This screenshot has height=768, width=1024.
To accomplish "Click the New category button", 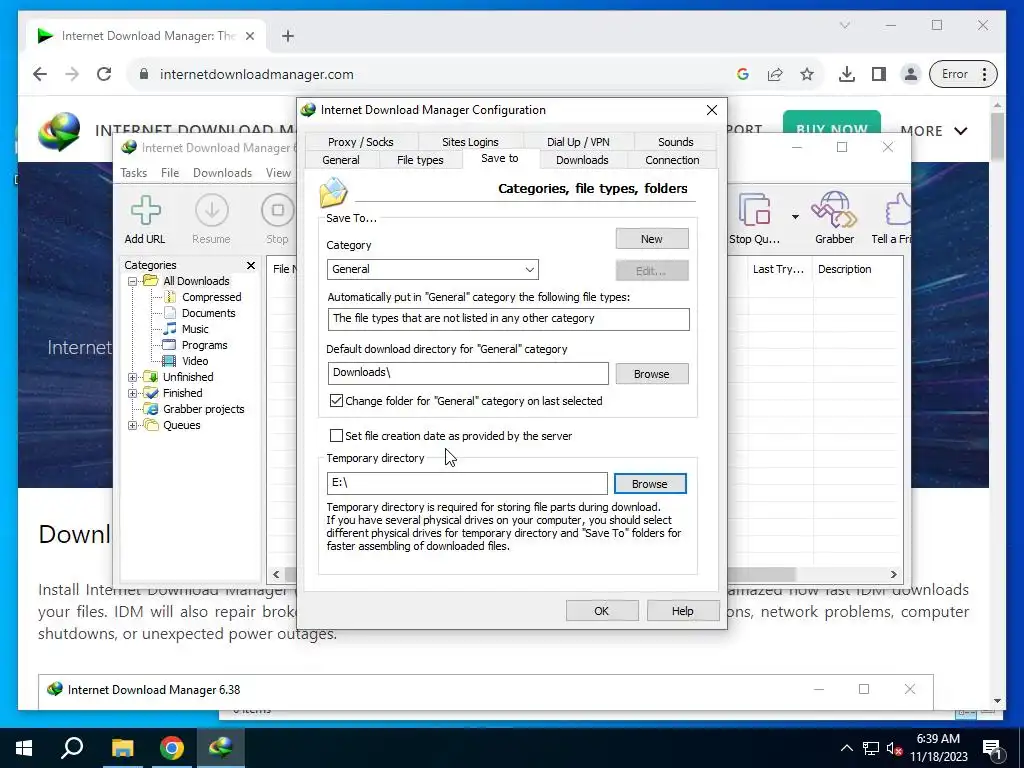I will tap(652, 239).
